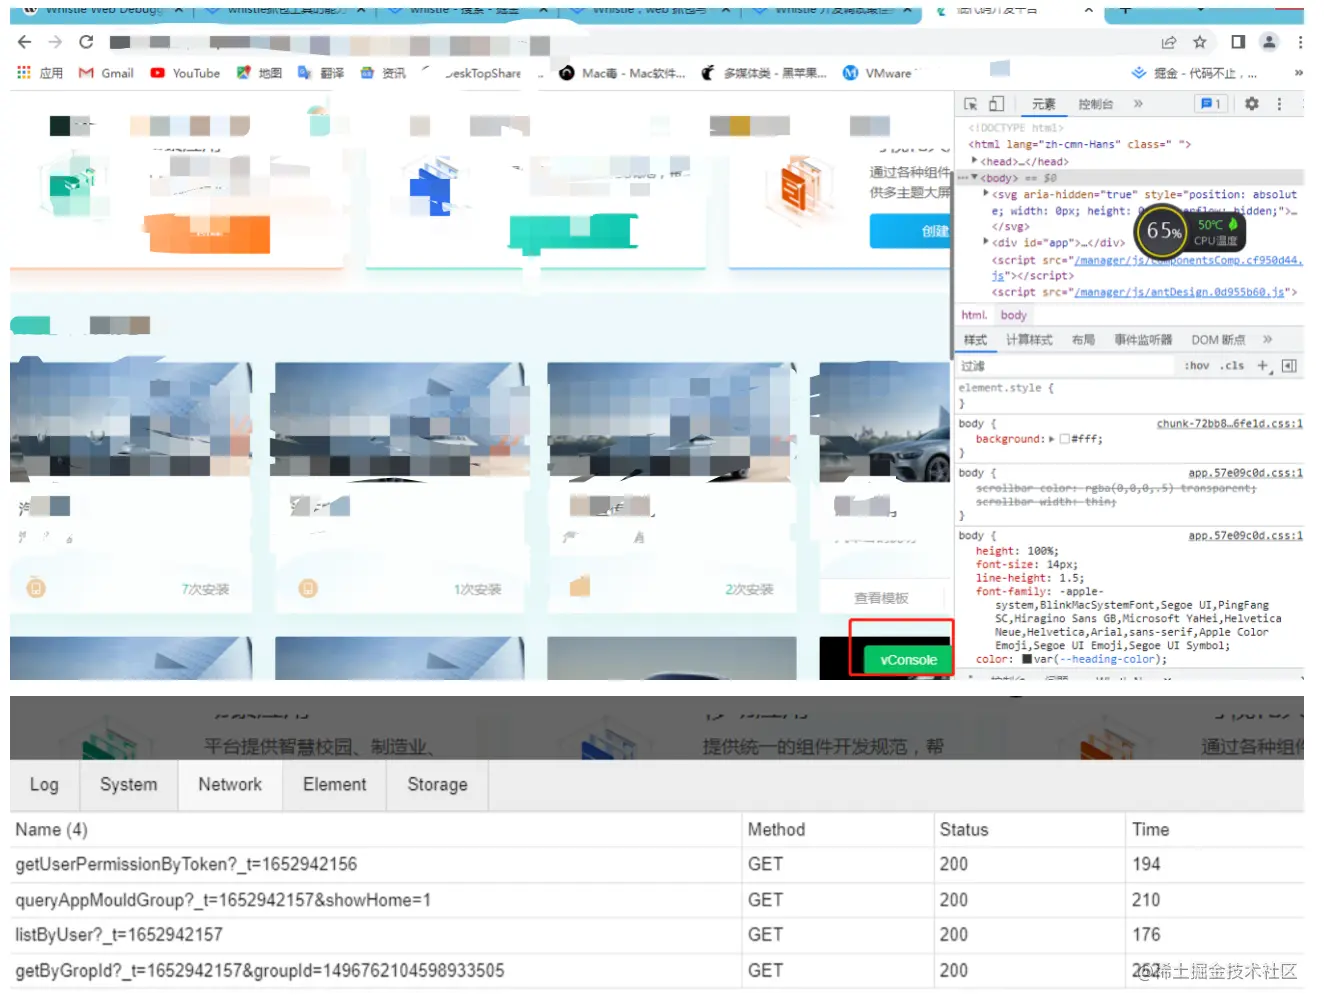Open the YouTube bookmark
Screen dimensions: 1324x1008
coord(185,73)
